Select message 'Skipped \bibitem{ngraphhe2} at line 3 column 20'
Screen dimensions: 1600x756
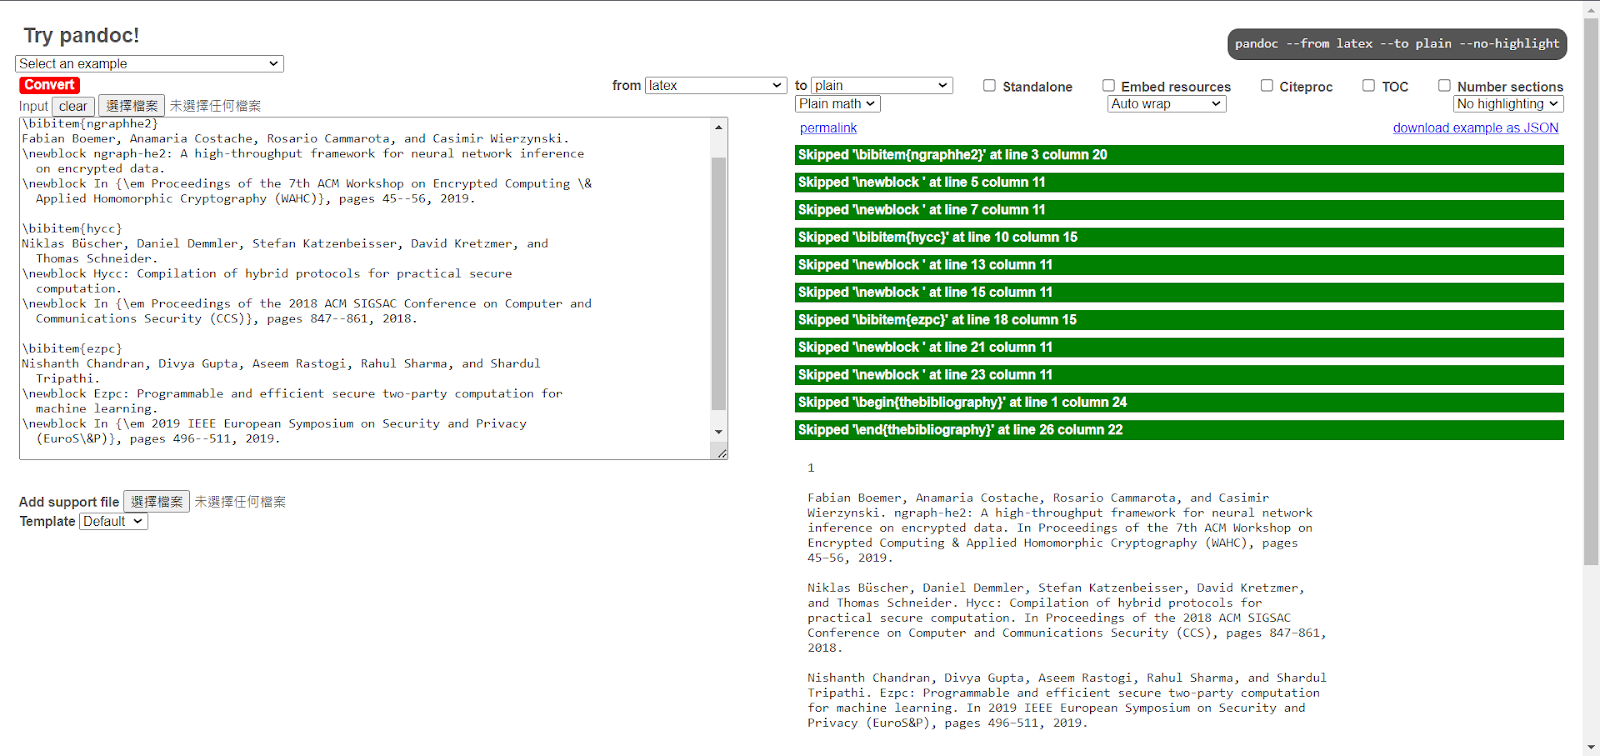pos(1179,155)
